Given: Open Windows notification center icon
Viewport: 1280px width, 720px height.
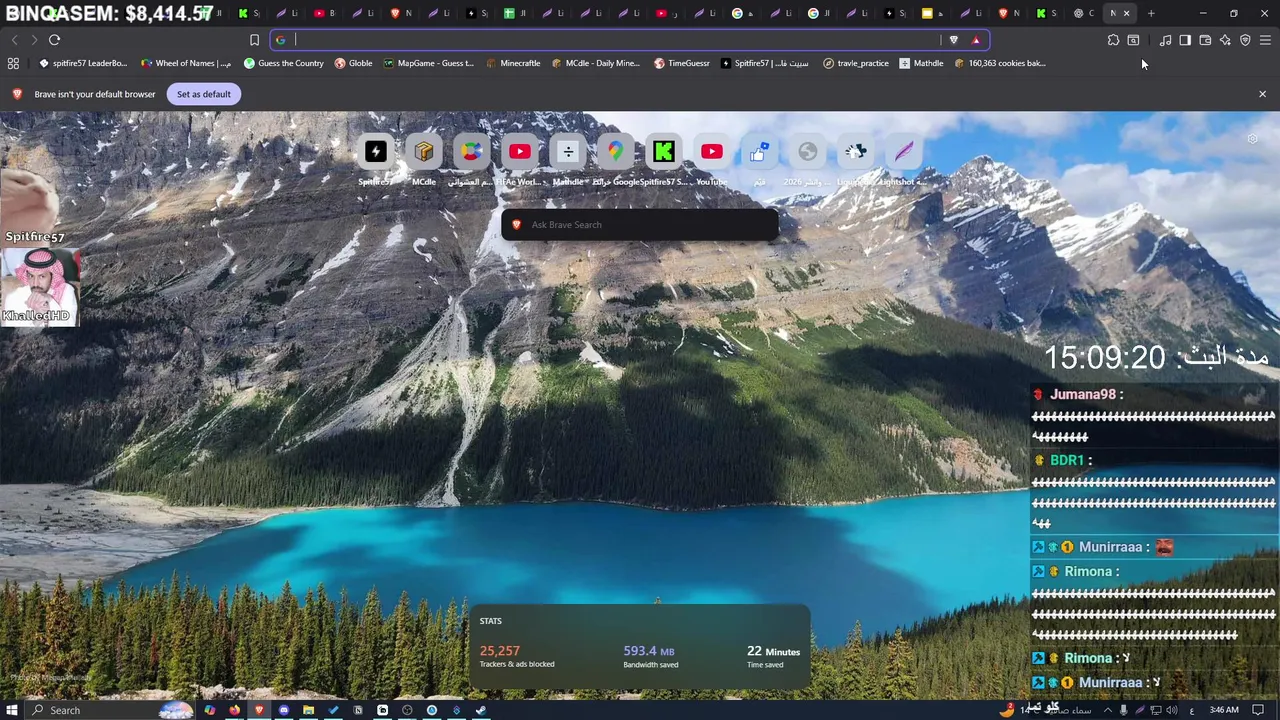Looking at the screenshot, I should click(1258, 710).
